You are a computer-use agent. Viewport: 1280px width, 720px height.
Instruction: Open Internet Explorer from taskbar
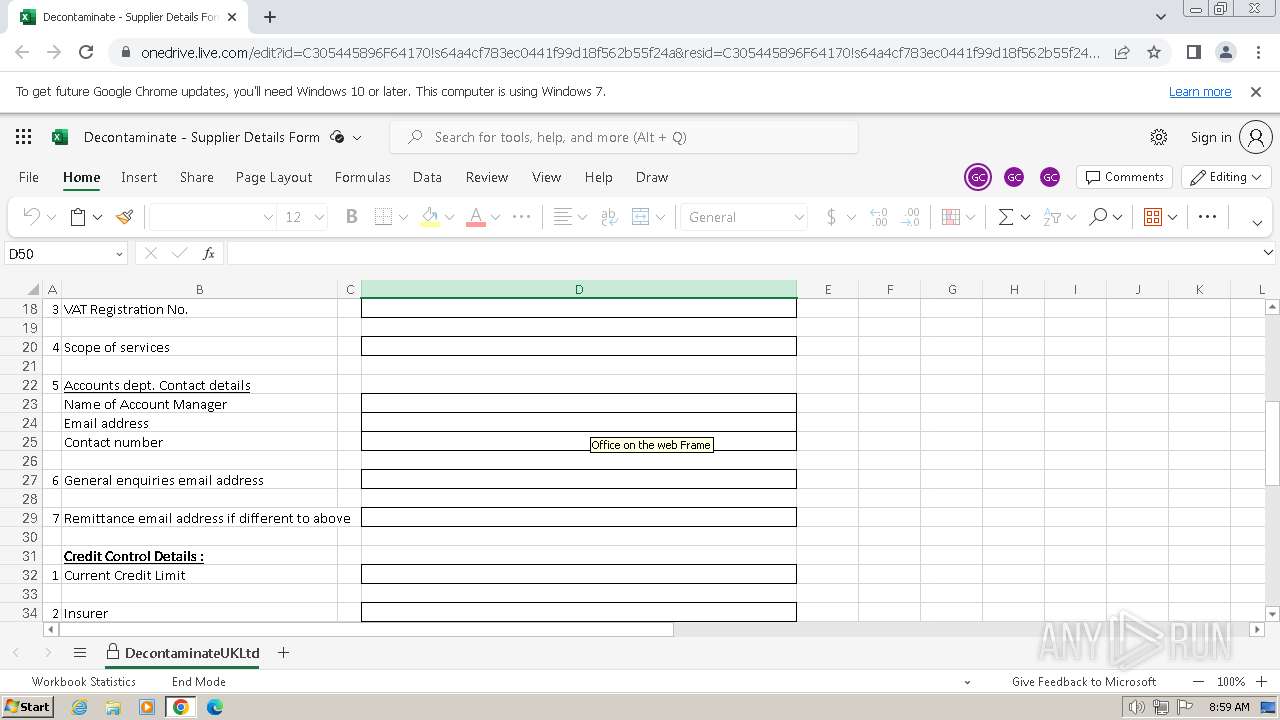click(x=80, y=707)
